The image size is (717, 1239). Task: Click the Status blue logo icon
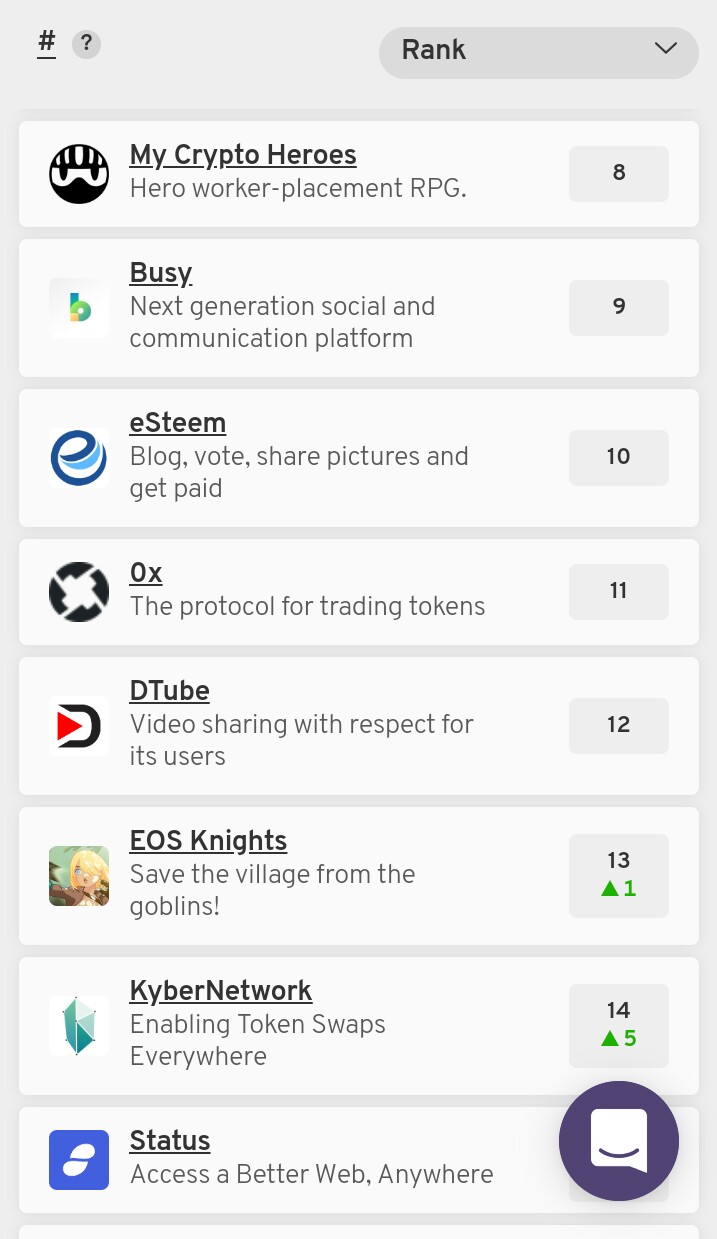pos(79,1160)
